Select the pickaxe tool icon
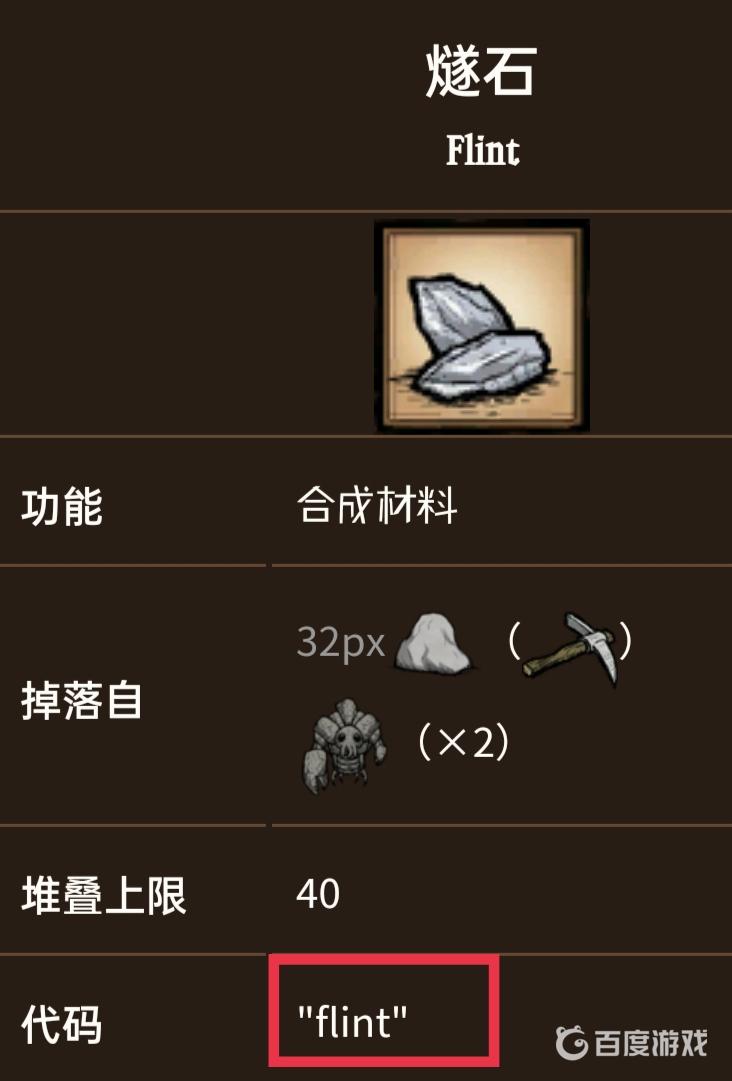 569,647
